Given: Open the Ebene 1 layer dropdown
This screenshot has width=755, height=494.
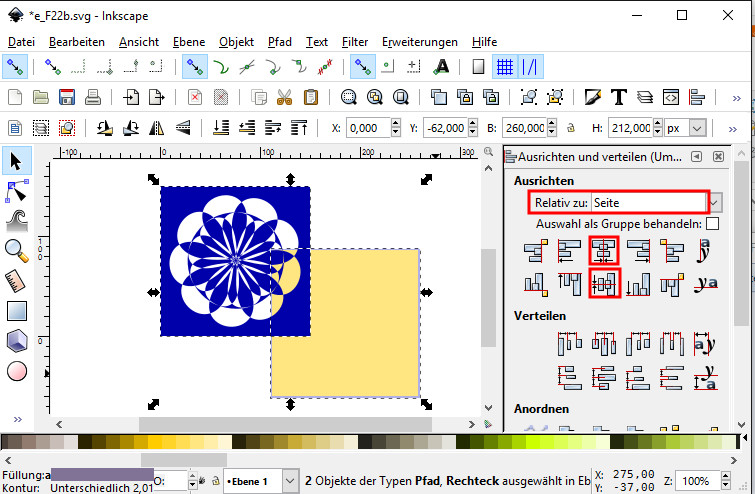Looking at the screenshot, I should [289, 481].
